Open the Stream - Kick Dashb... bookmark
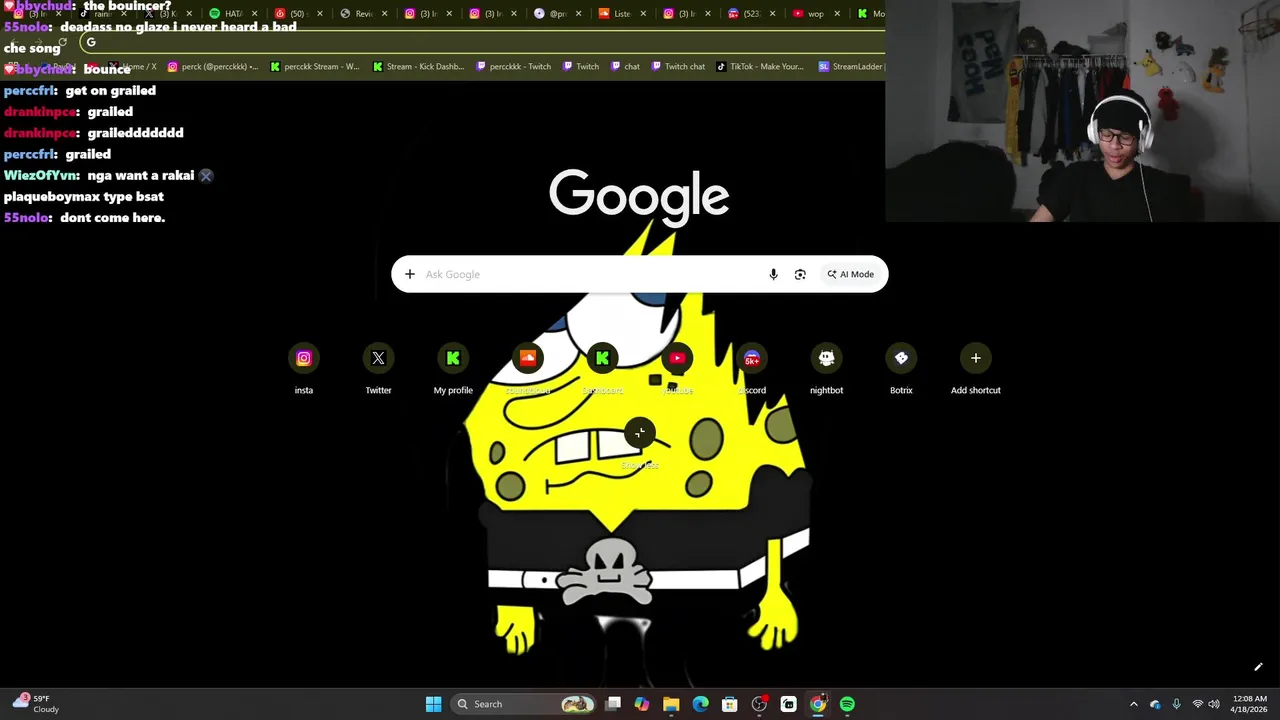This screenshot has height=720, width=1280. (417, 67)
